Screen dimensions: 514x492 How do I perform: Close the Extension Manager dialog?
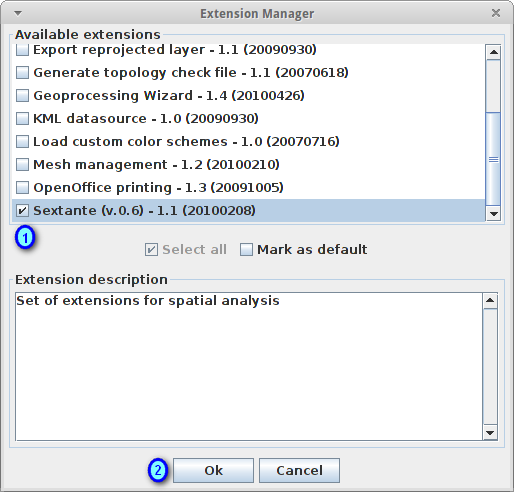coord(496,13)
